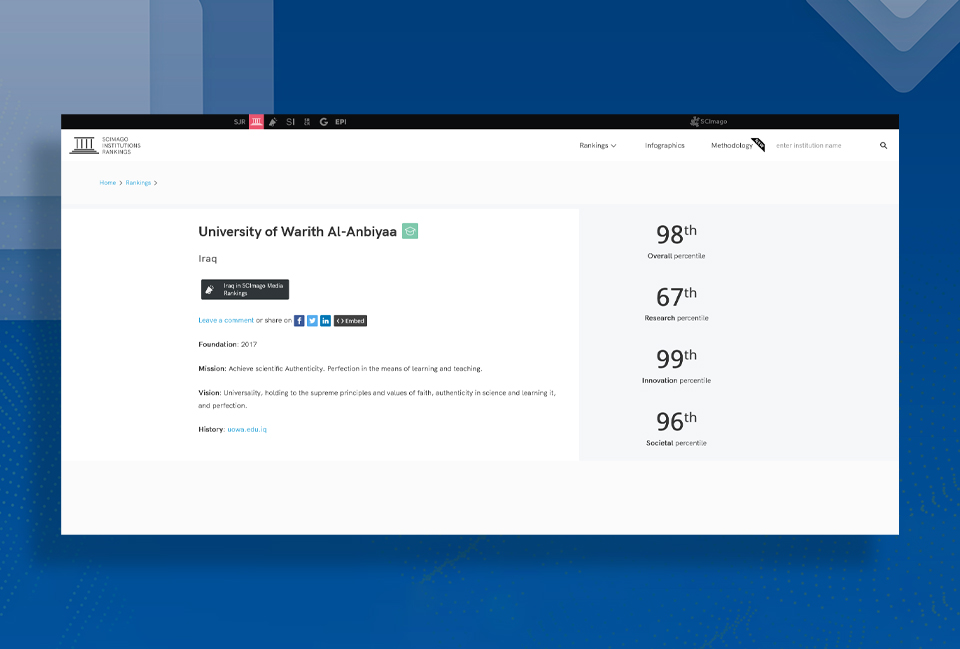Follow the Leave a comment link
Image resolution: width=960 pixels, height=649 pixels.
(x=226, y=321)
